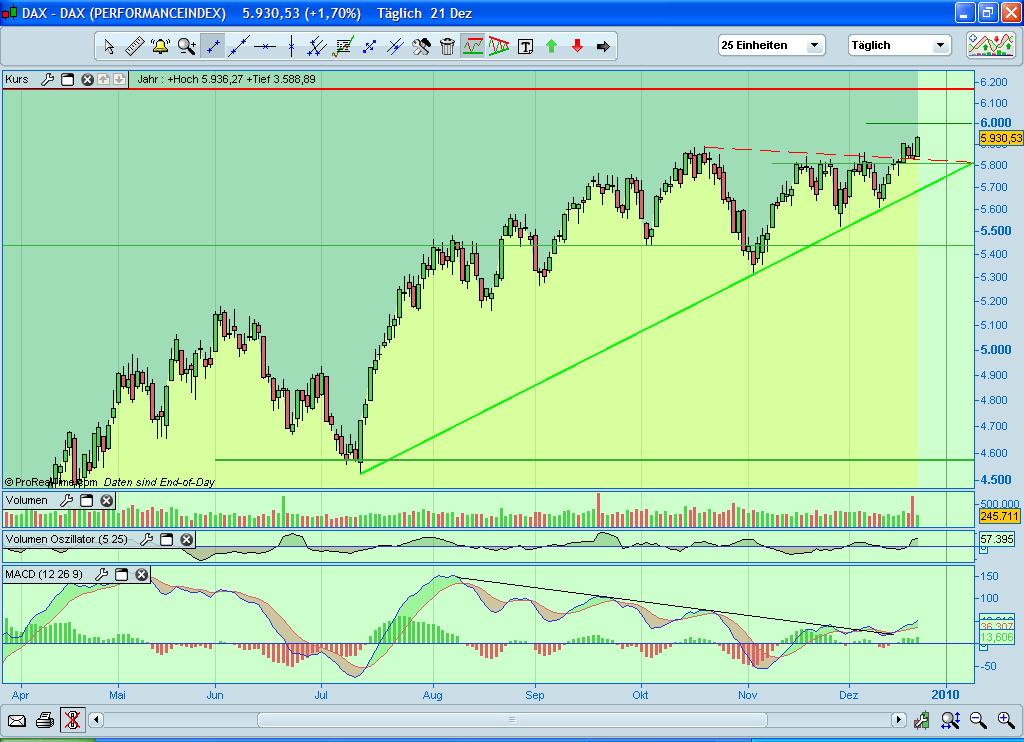1024x742 pixels.
Task: Maximize the Kurs panel window icon
Action: coord(67,79)
